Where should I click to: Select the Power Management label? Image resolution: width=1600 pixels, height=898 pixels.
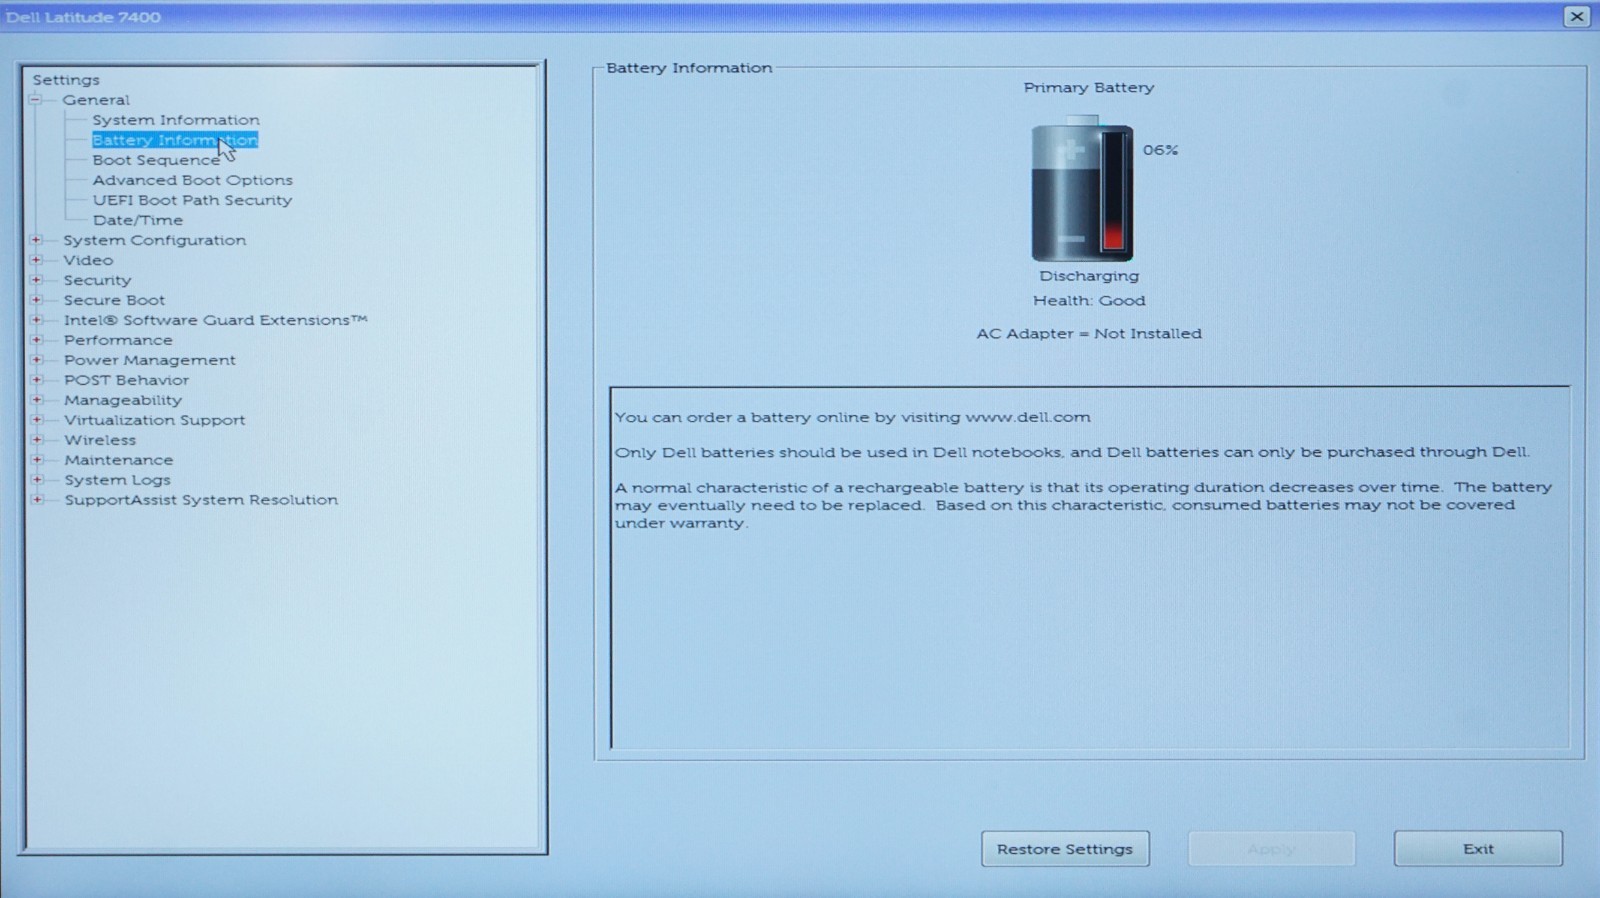(x=150, y=360)
